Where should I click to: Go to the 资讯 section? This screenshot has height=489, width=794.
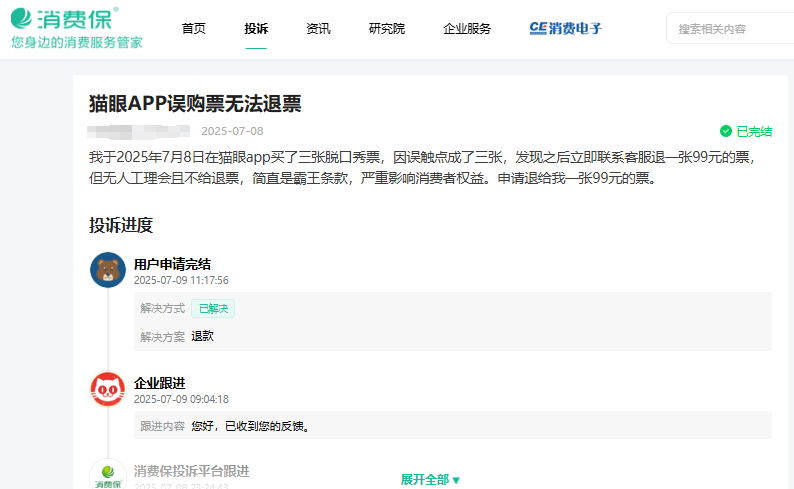pos(319,29)
